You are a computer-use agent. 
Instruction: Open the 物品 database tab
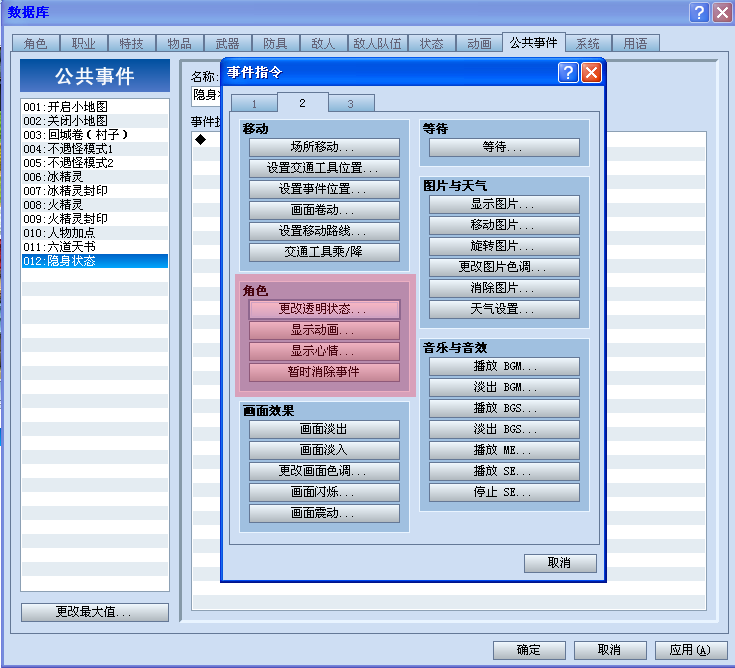(x=180, y=44)
